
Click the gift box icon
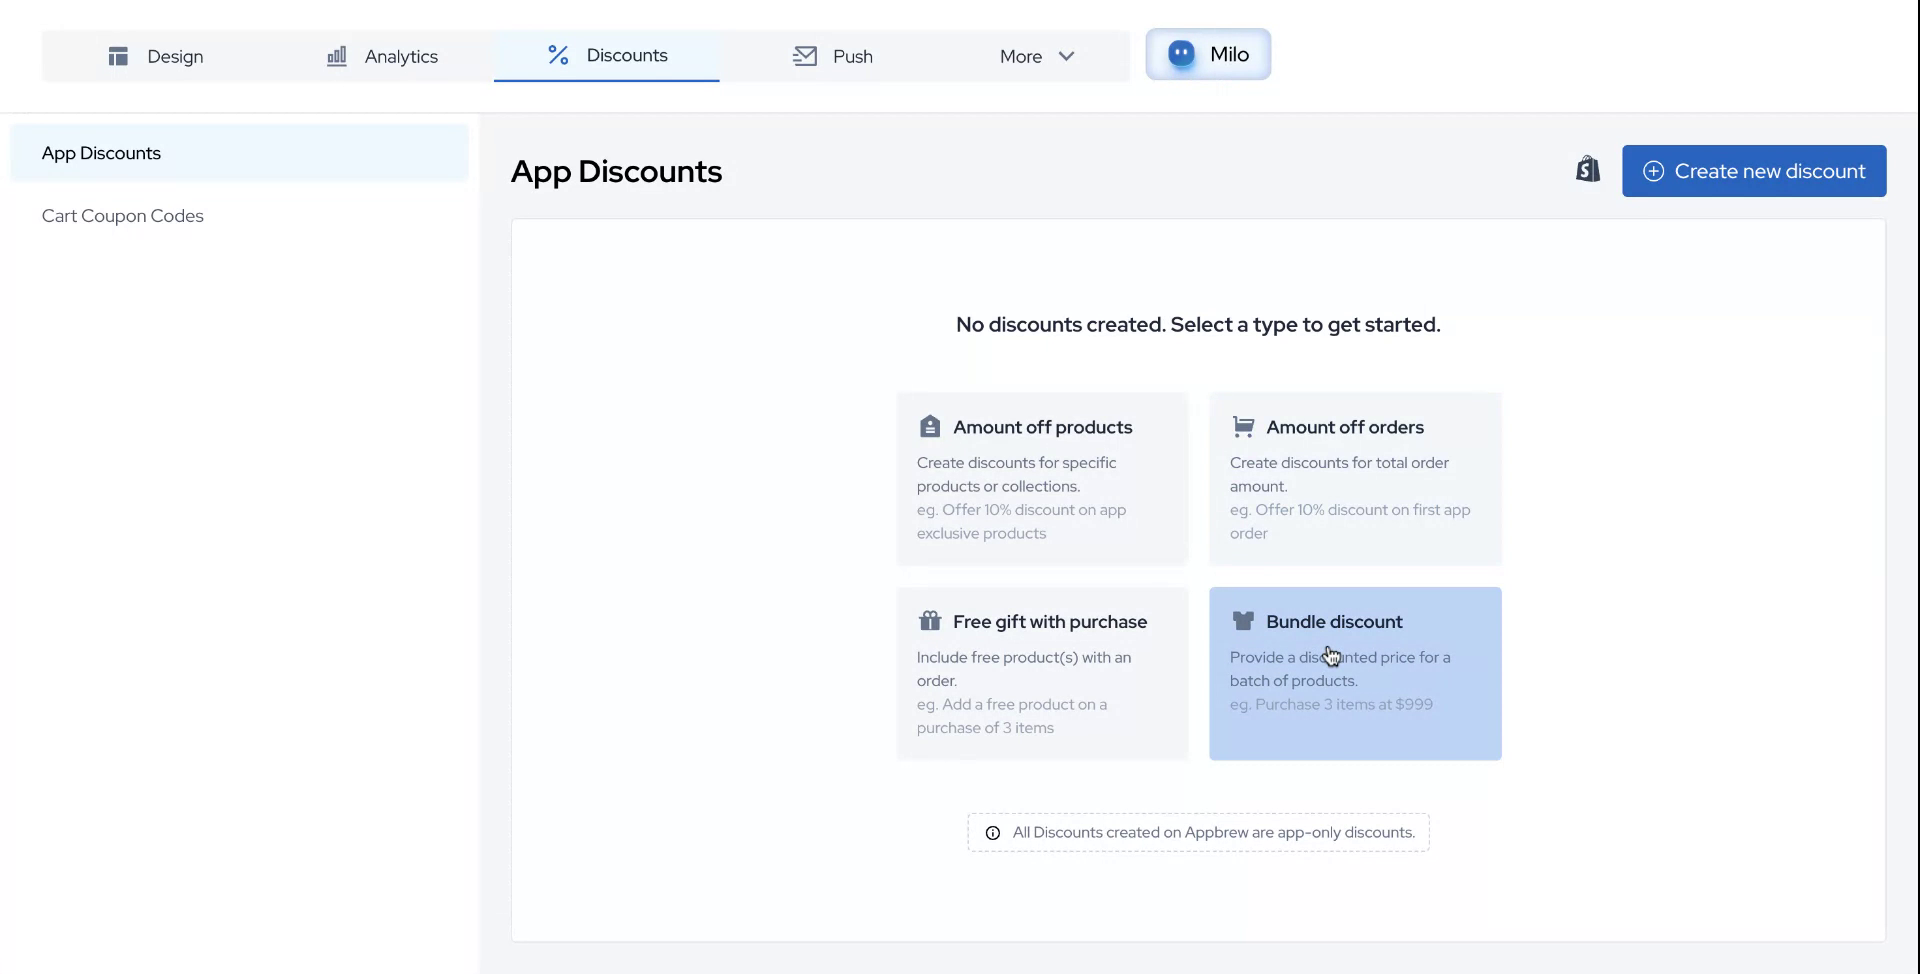point(930,621)
